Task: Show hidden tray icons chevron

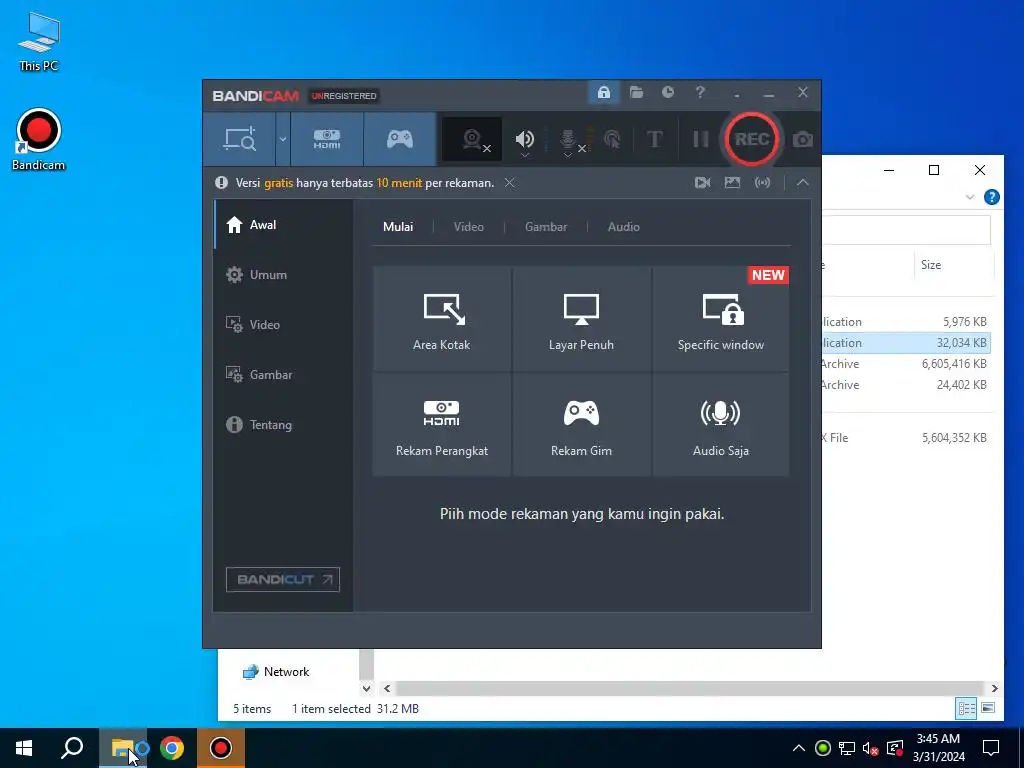Action: coord(799,748)
